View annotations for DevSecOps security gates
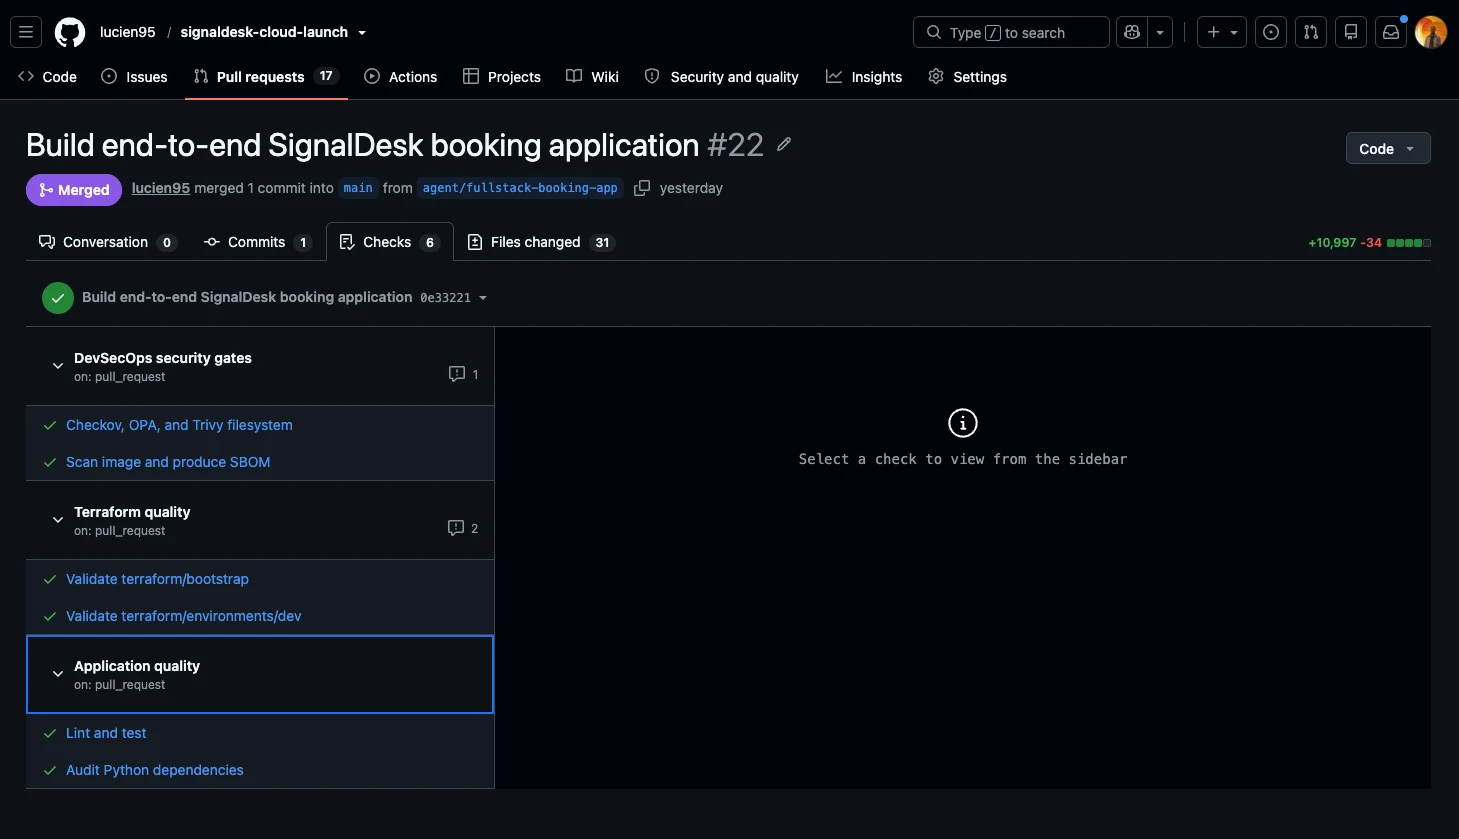Image resolution: width=1459 pixels, height=839 pixels. click(x=464, y=374)
